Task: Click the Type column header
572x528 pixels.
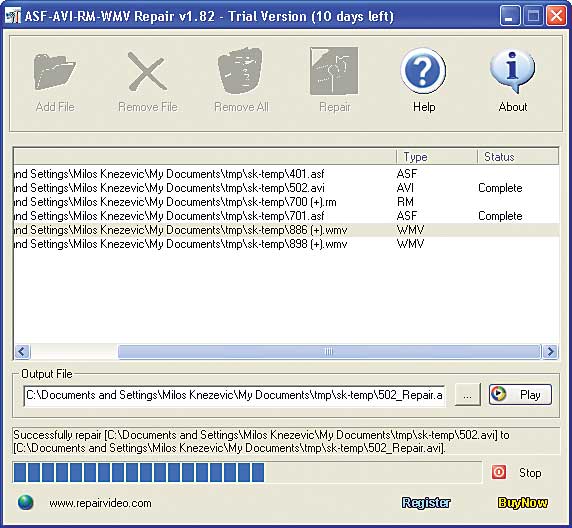Action: coord(436,157)
